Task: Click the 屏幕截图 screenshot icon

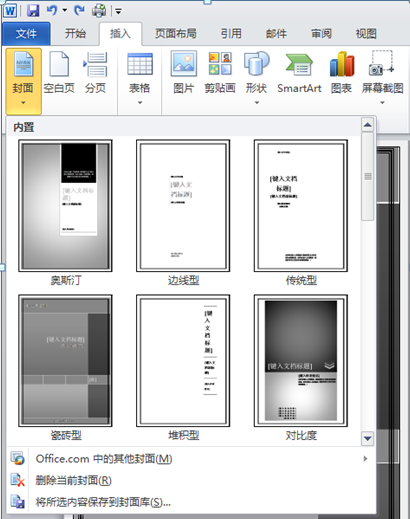Action: tap(382, 63)
